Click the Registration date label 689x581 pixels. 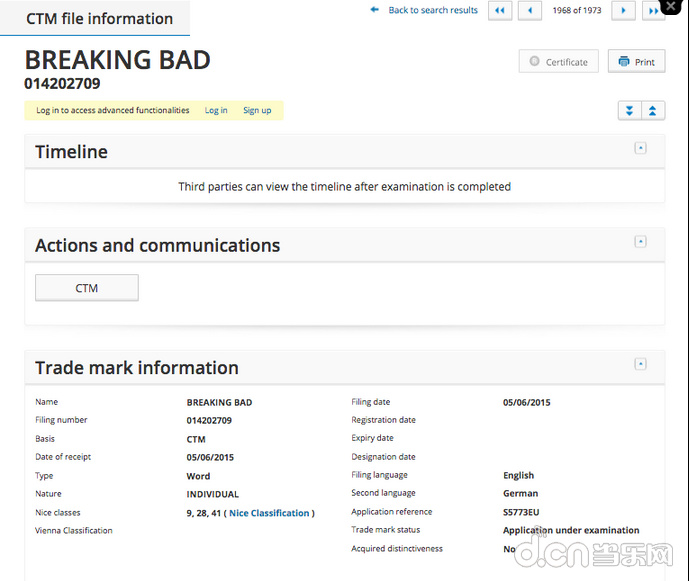click(x=383, y=420)
